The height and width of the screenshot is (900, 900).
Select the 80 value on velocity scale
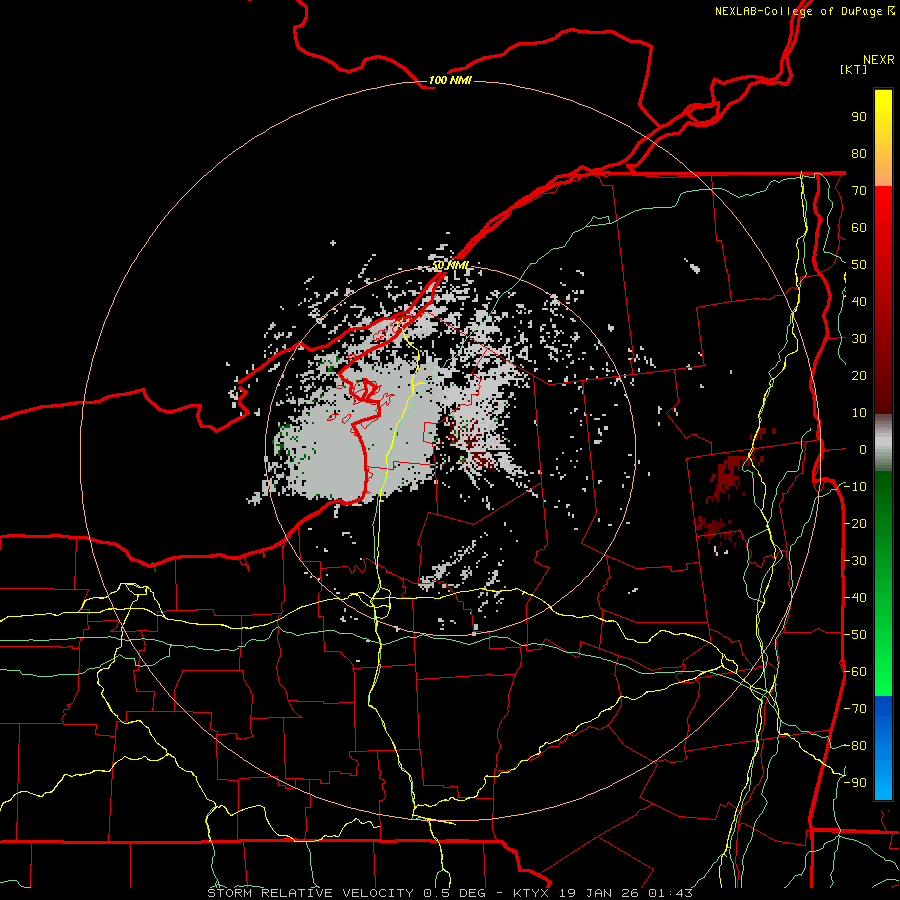point(859,154)
